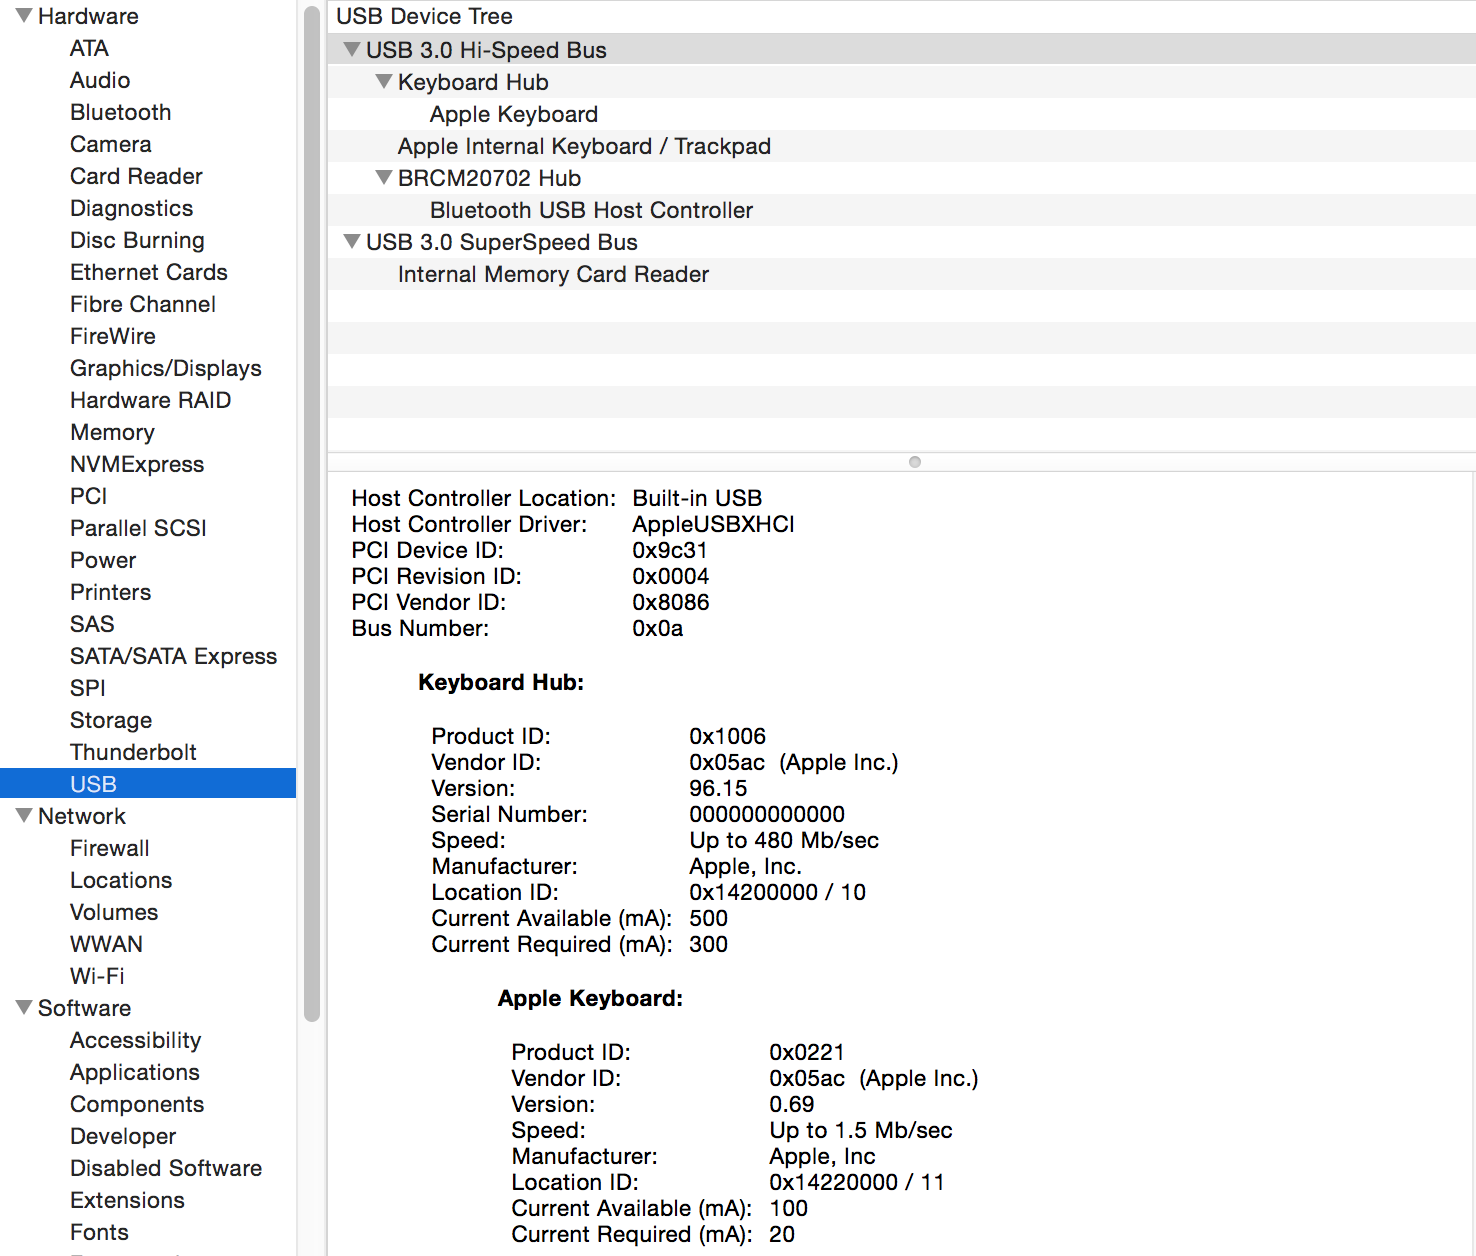
Task: Select Apple Internal Keyboard / Trackpad row
Action: coord(901,146)
